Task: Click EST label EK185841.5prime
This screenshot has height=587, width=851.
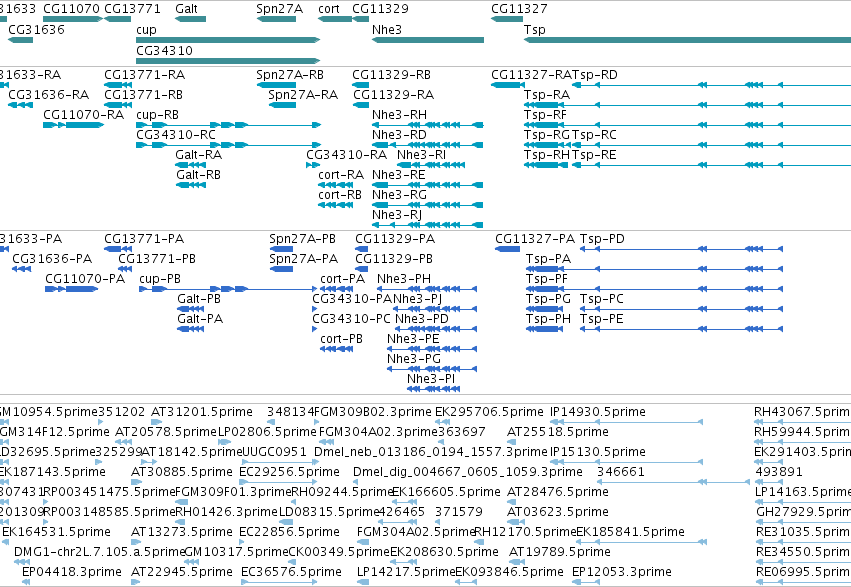Action: [x=630, y=532]
